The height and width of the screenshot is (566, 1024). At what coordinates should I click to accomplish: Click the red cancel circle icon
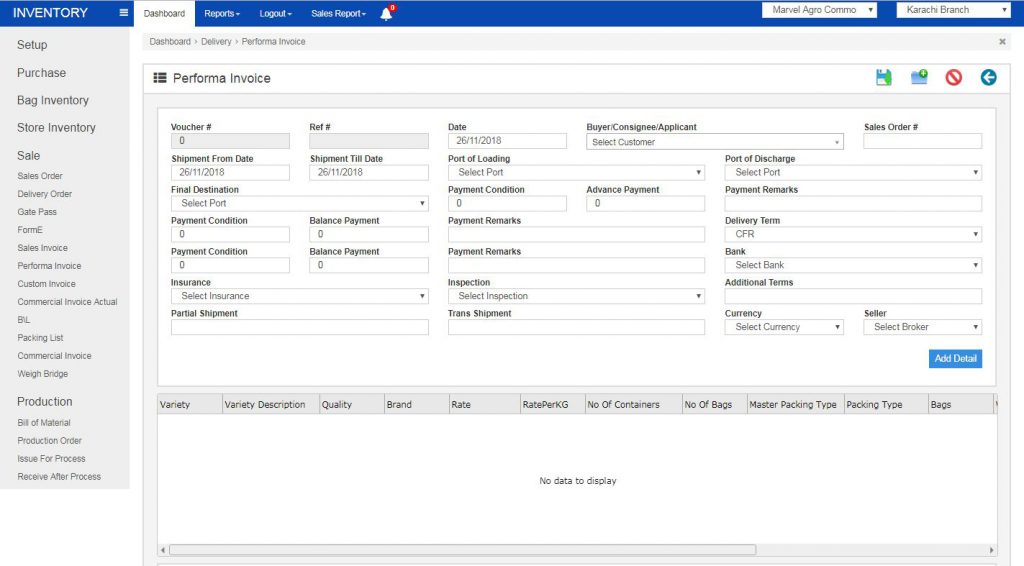953,78
